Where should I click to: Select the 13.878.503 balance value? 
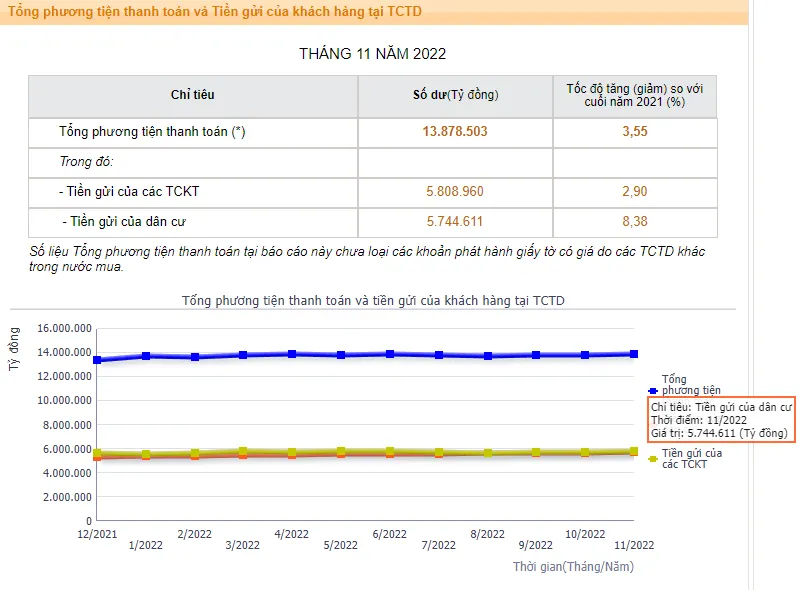pyautogui.click(x=455, y=132)
